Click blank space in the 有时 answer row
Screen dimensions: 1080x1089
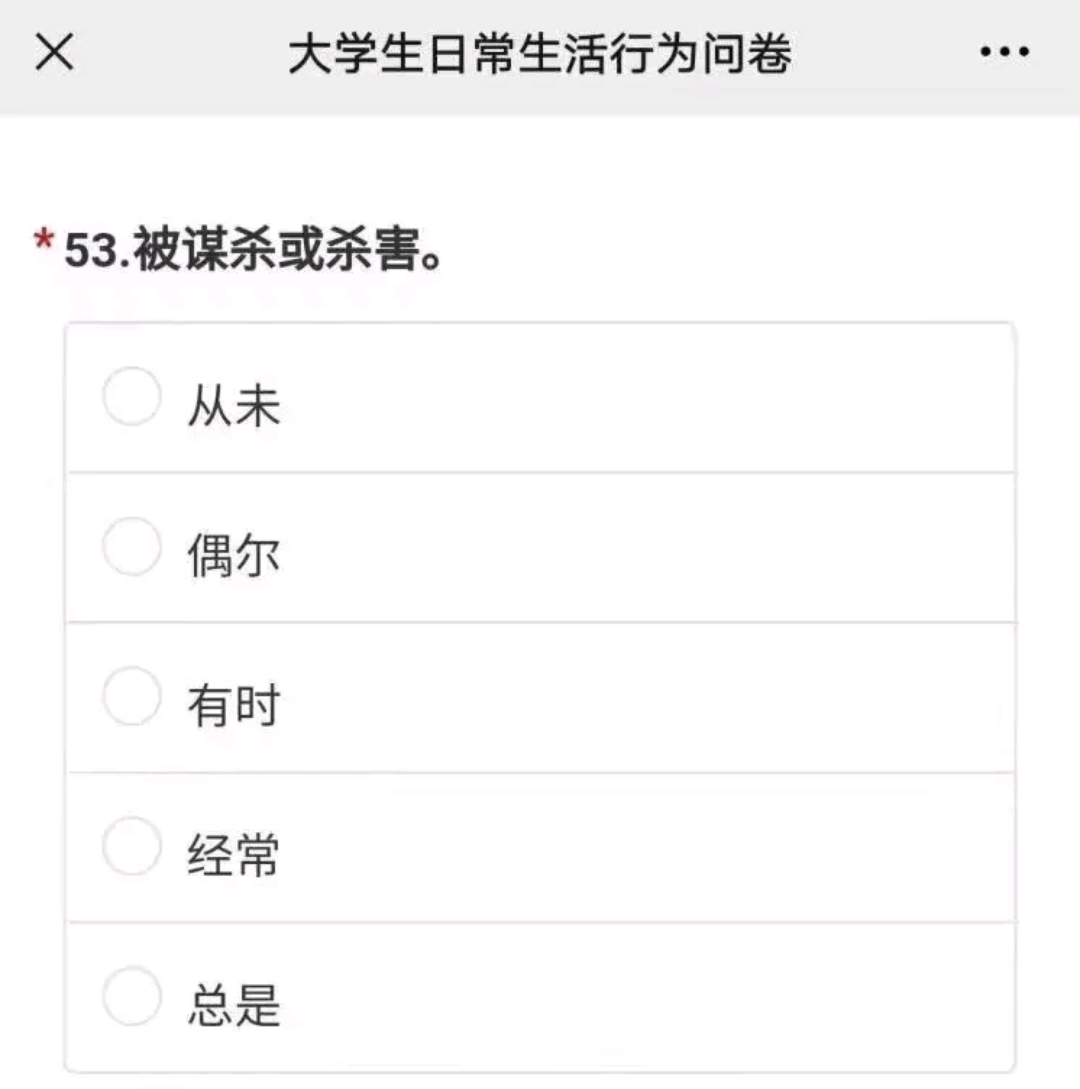(650, 698)
